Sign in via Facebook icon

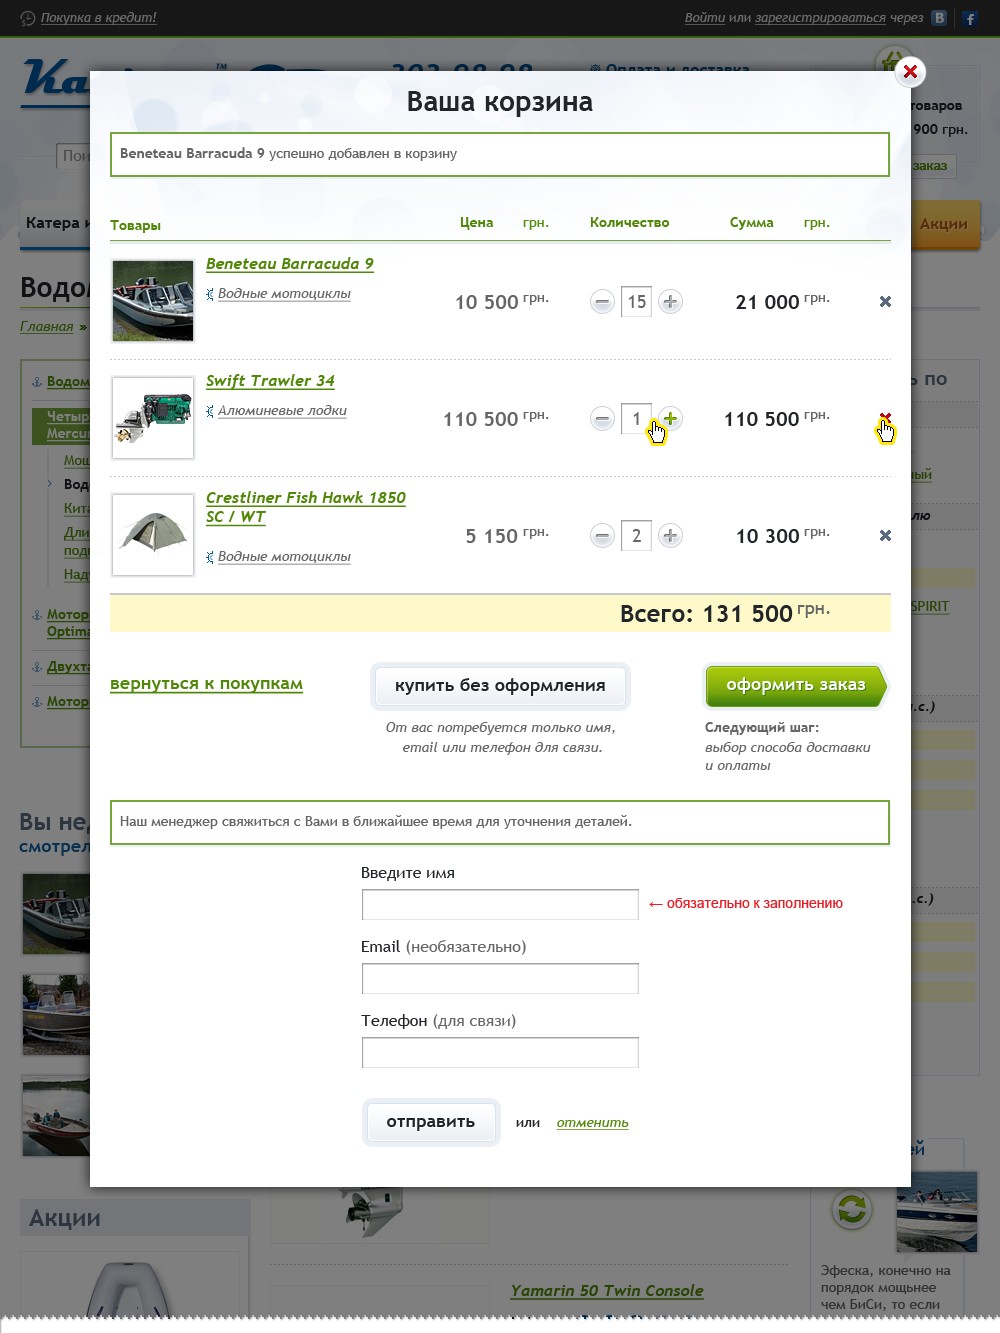point(970,18)
